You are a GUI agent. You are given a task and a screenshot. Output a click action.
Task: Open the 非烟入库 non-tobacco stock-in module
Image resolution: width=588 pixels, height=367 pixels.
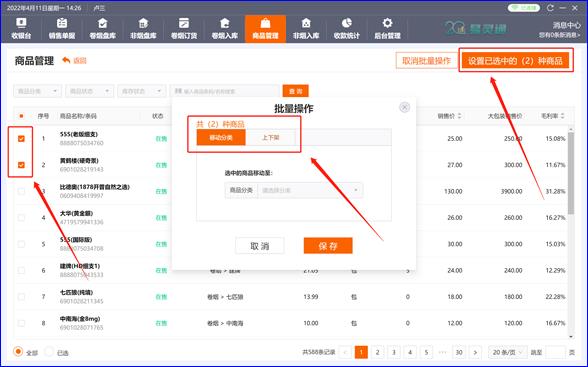[x=306, y=28]
